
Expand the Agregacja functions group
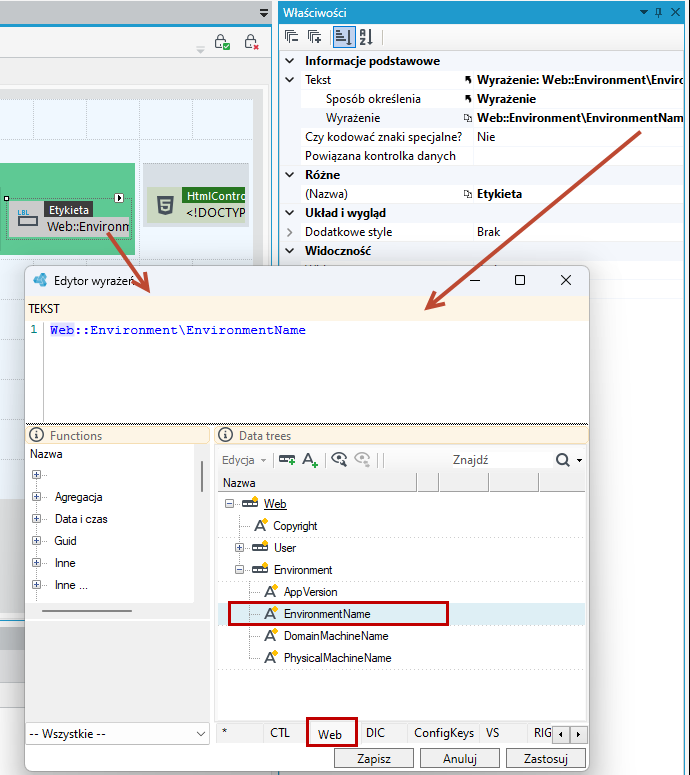(36, 497)
